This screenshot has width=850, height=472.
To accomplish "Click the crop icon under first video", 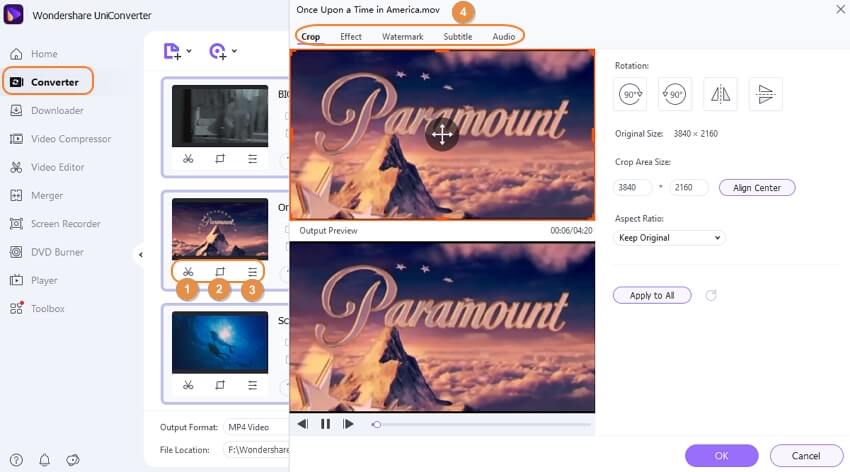I will [220, 159].
